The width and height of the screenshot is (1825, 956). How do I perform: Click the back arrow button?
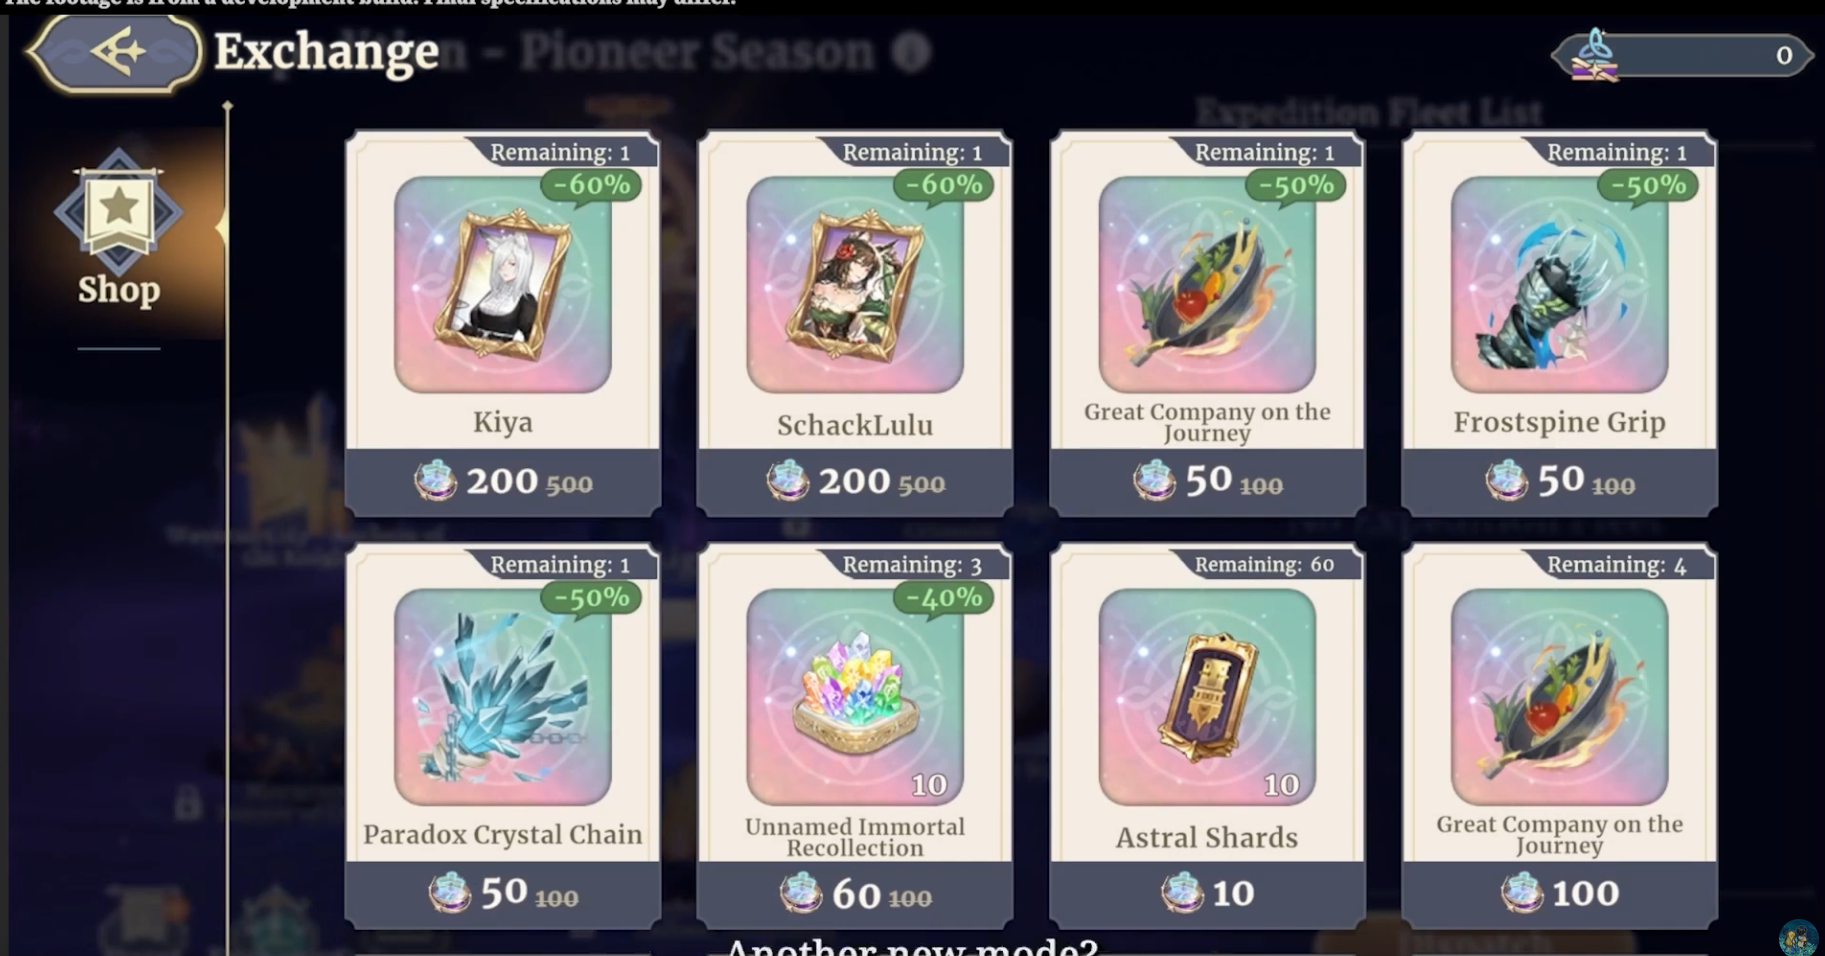tap(114, 52)
